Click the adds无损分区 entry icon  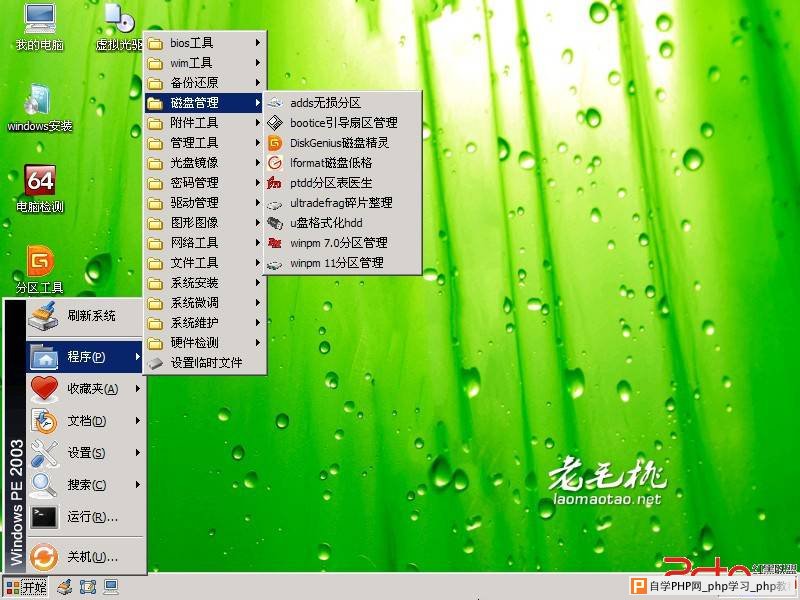275,103
